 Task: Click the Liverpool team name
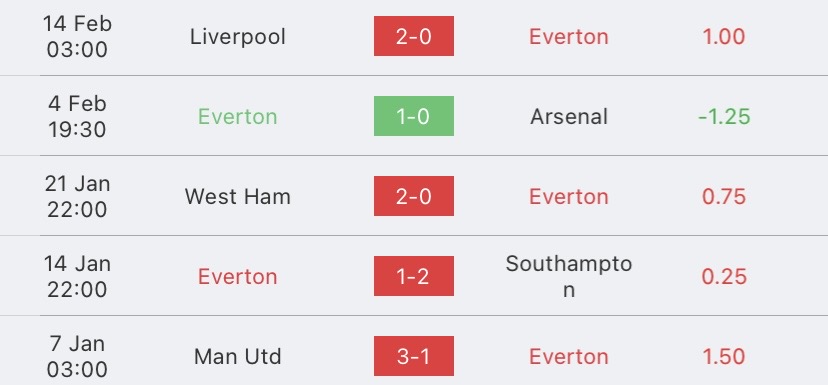coord(238,37)
